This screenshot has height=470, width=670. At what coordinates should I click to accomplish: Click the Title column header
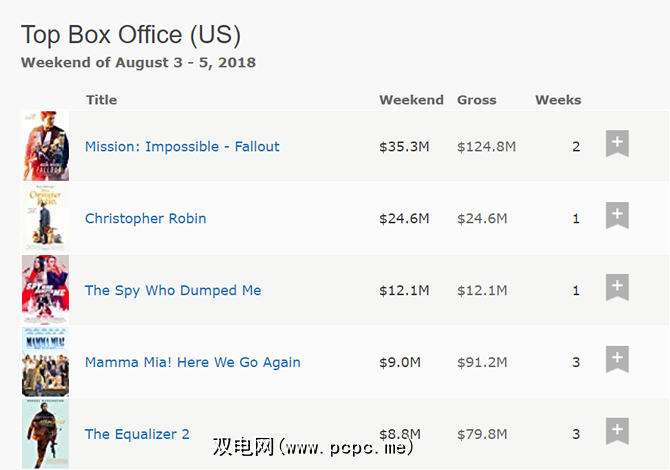click(x=101, y=100)
